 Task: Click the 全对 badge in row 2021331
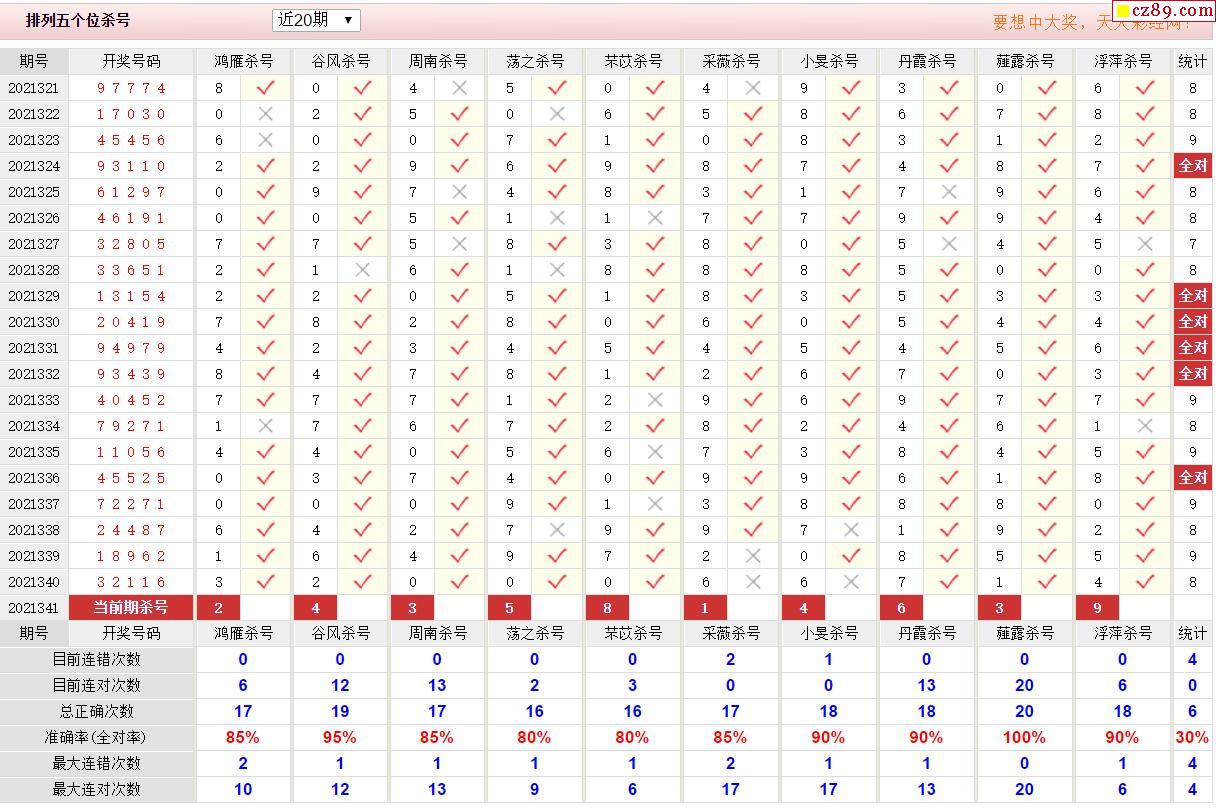tap(1193, 348)
